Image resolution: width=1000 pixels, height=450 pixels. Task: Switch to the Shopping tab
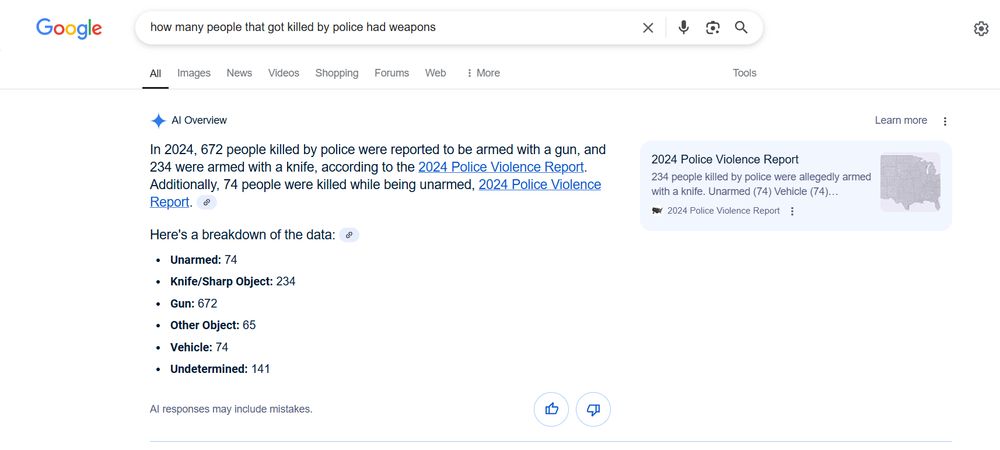[x=337, y=73]
